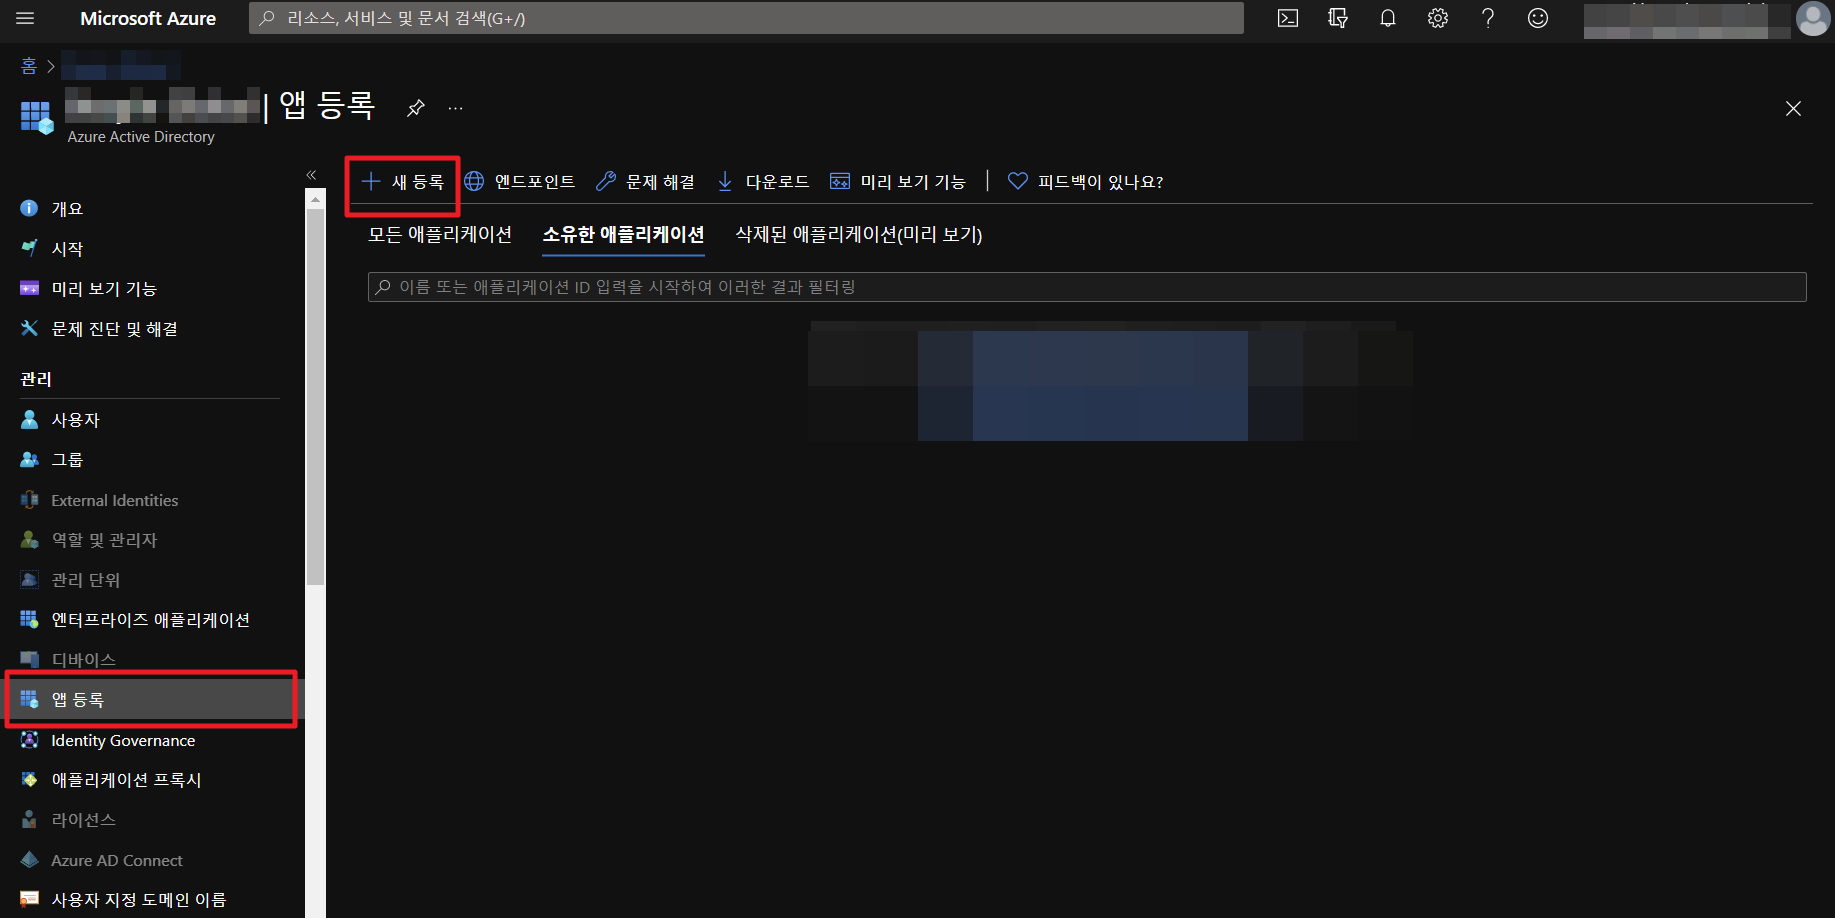Collapse the left navigation pane chevron
This screenshot has height=918, width=1835.
[311, 175]
